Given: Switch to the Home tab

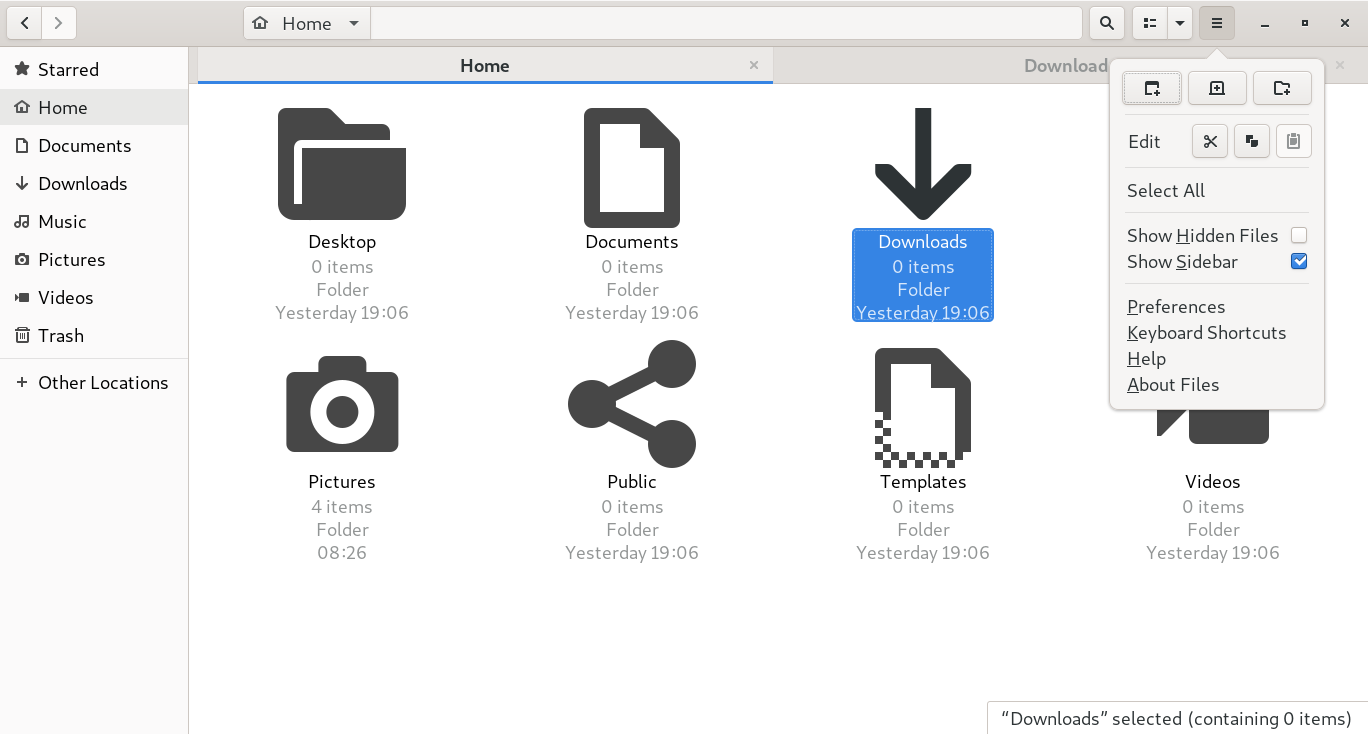Looking at the screenshot, I should [x=485, y=66].
